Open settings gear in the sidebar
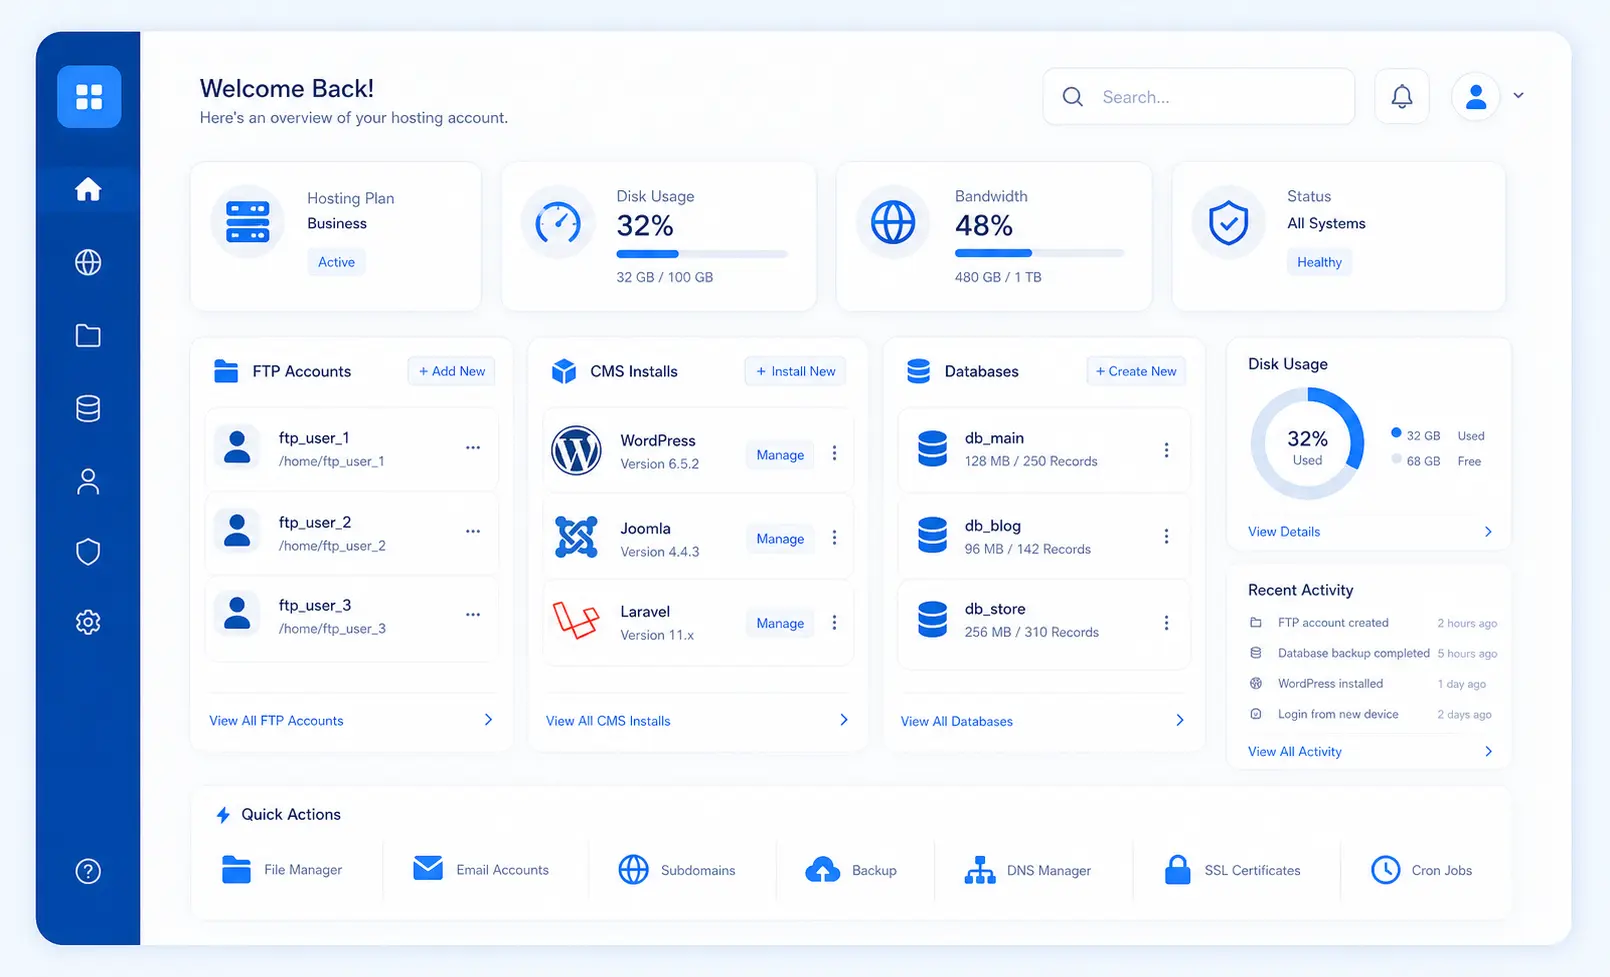The width and height of the screenshot is (1610, 977). tap(88, 622)
